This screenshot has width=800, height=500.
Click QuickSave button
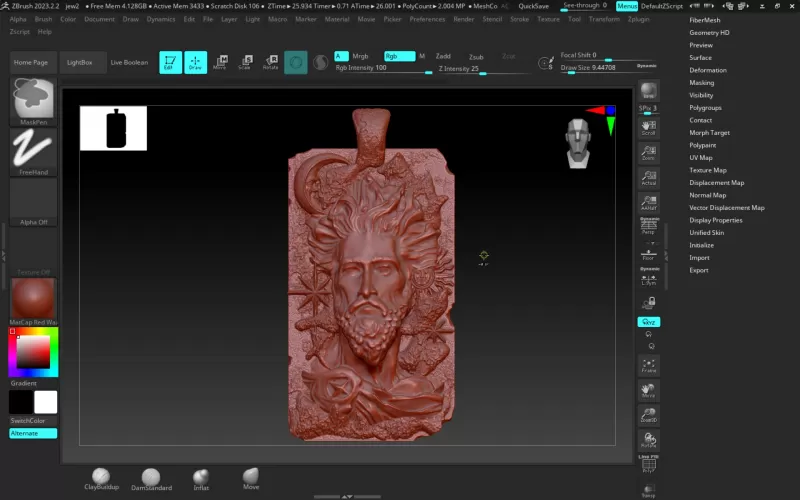(534, 6)
